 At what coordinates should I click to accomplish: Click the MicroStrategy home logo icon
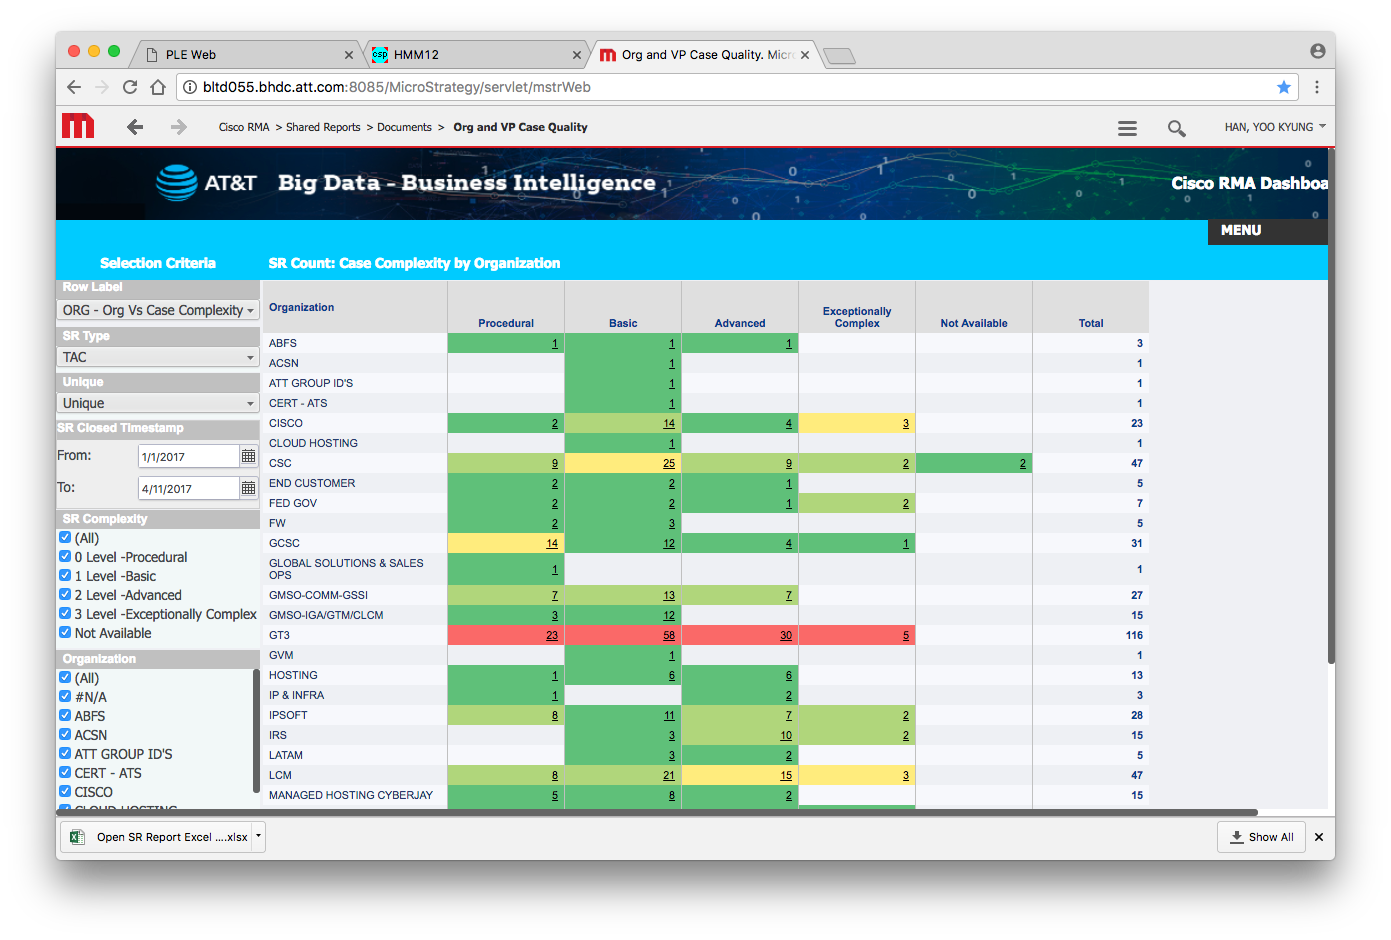coord(78,126)
